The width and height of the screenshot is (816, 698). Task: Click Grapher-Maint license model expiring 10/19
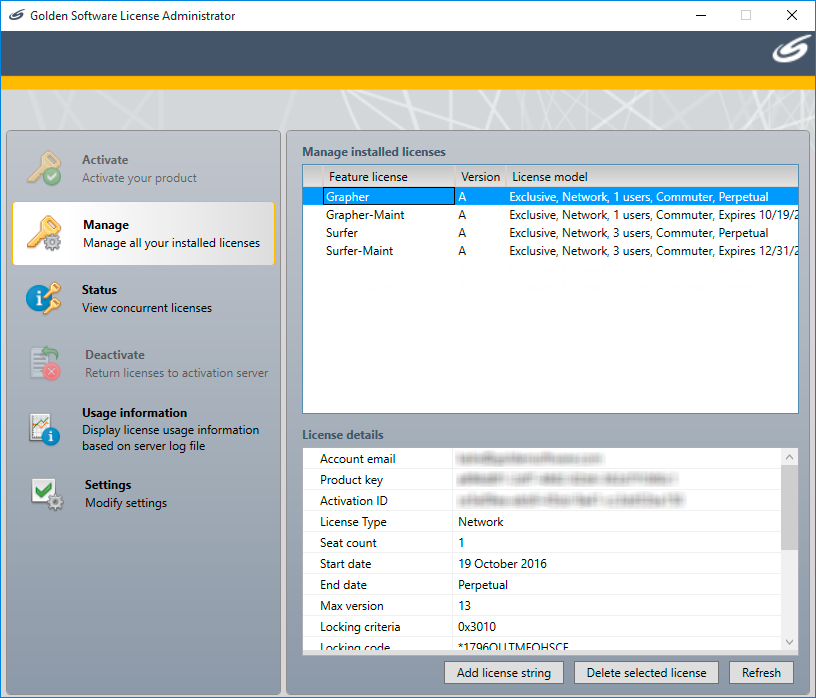tap(653, 215)
